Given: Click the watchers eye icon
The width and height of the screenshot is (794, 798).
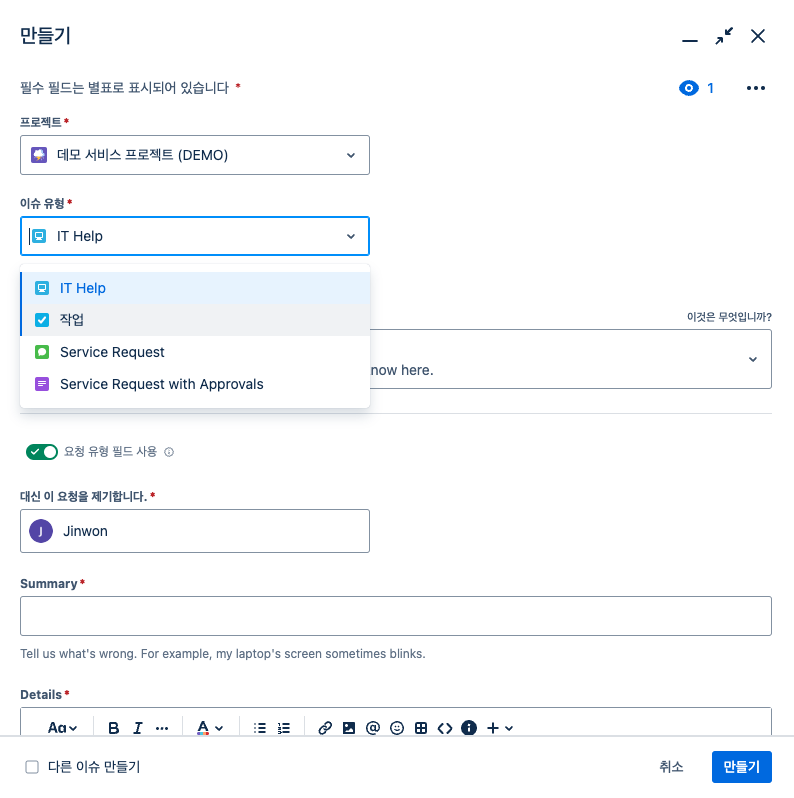Looking at the screenshot, I should [x=688, y=88].
